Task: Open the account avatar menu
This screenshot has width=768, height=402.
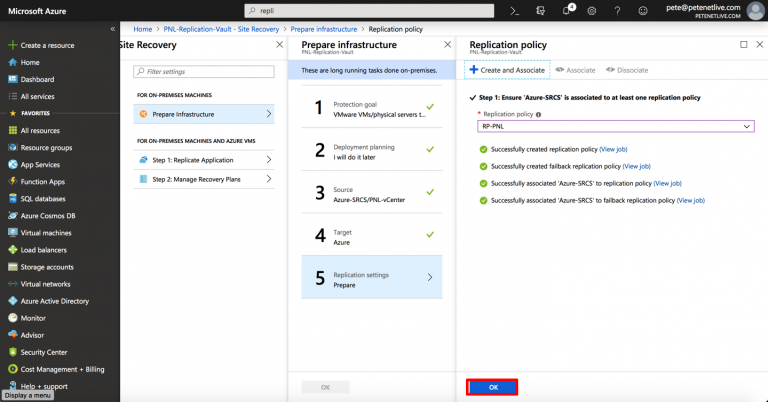Action: pos(755,11)
